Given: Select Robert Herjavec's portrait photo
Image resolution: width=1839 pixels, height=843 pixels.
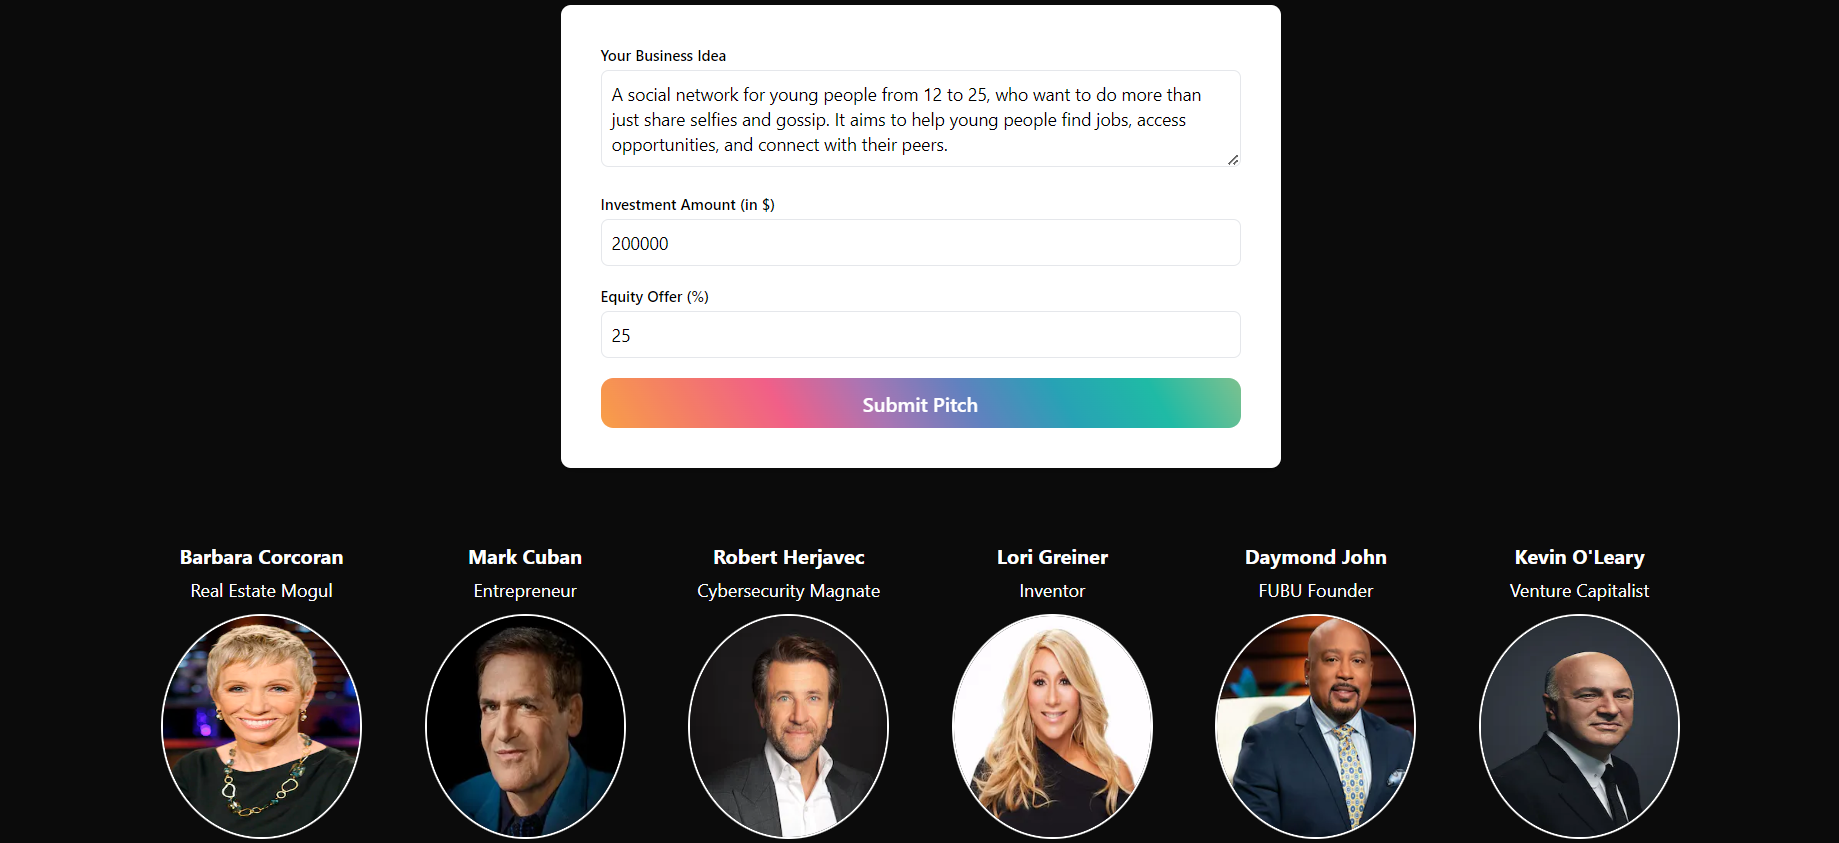Looking at the screenshot, I should click(x=788, y=726).
